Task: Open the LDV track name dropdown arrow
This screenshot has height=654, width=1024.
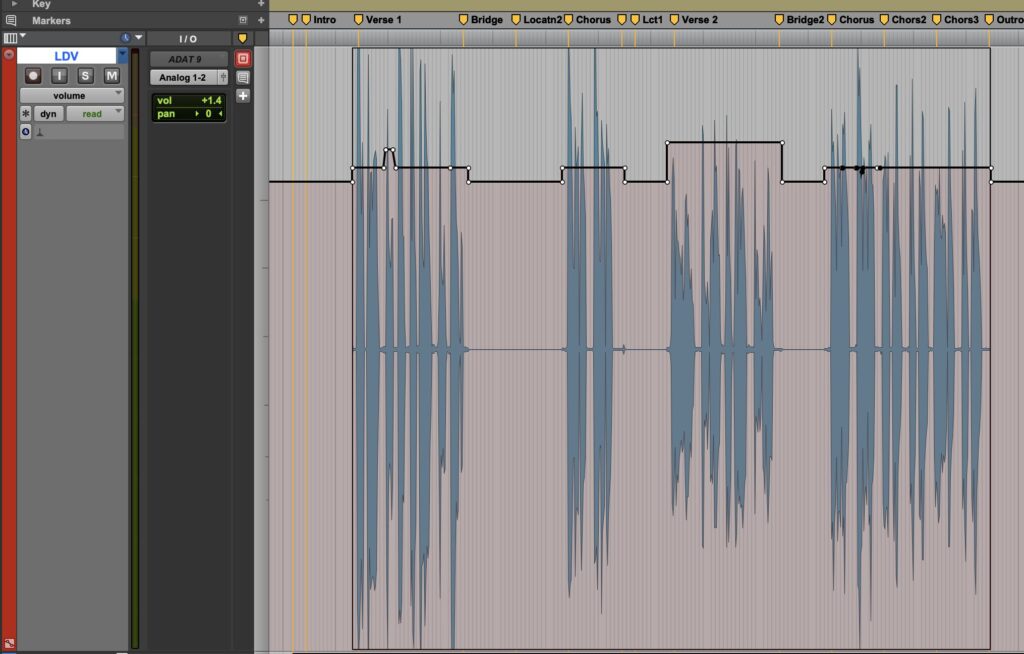Action: (x=123, y=57)
